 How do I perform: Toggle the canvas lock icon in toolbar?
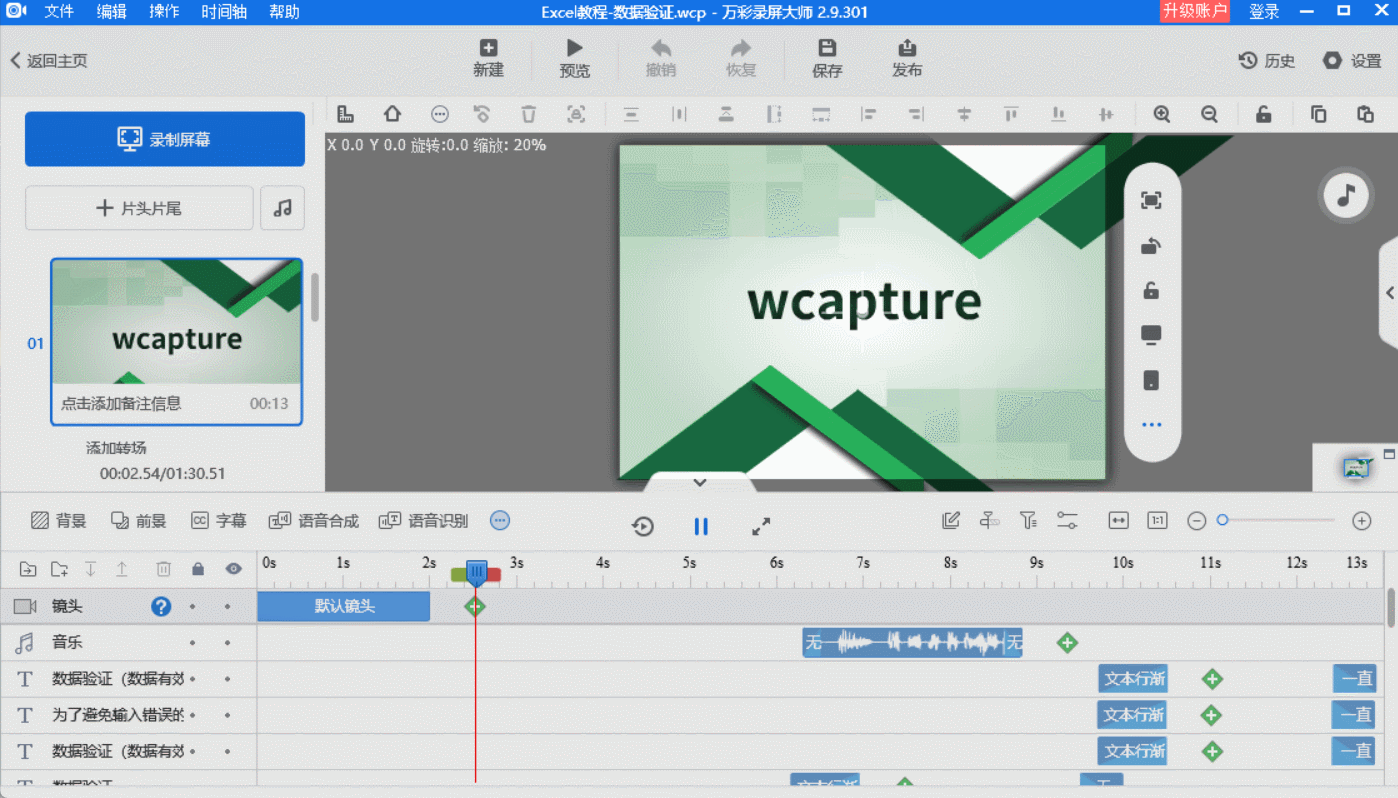point(1263,114)
